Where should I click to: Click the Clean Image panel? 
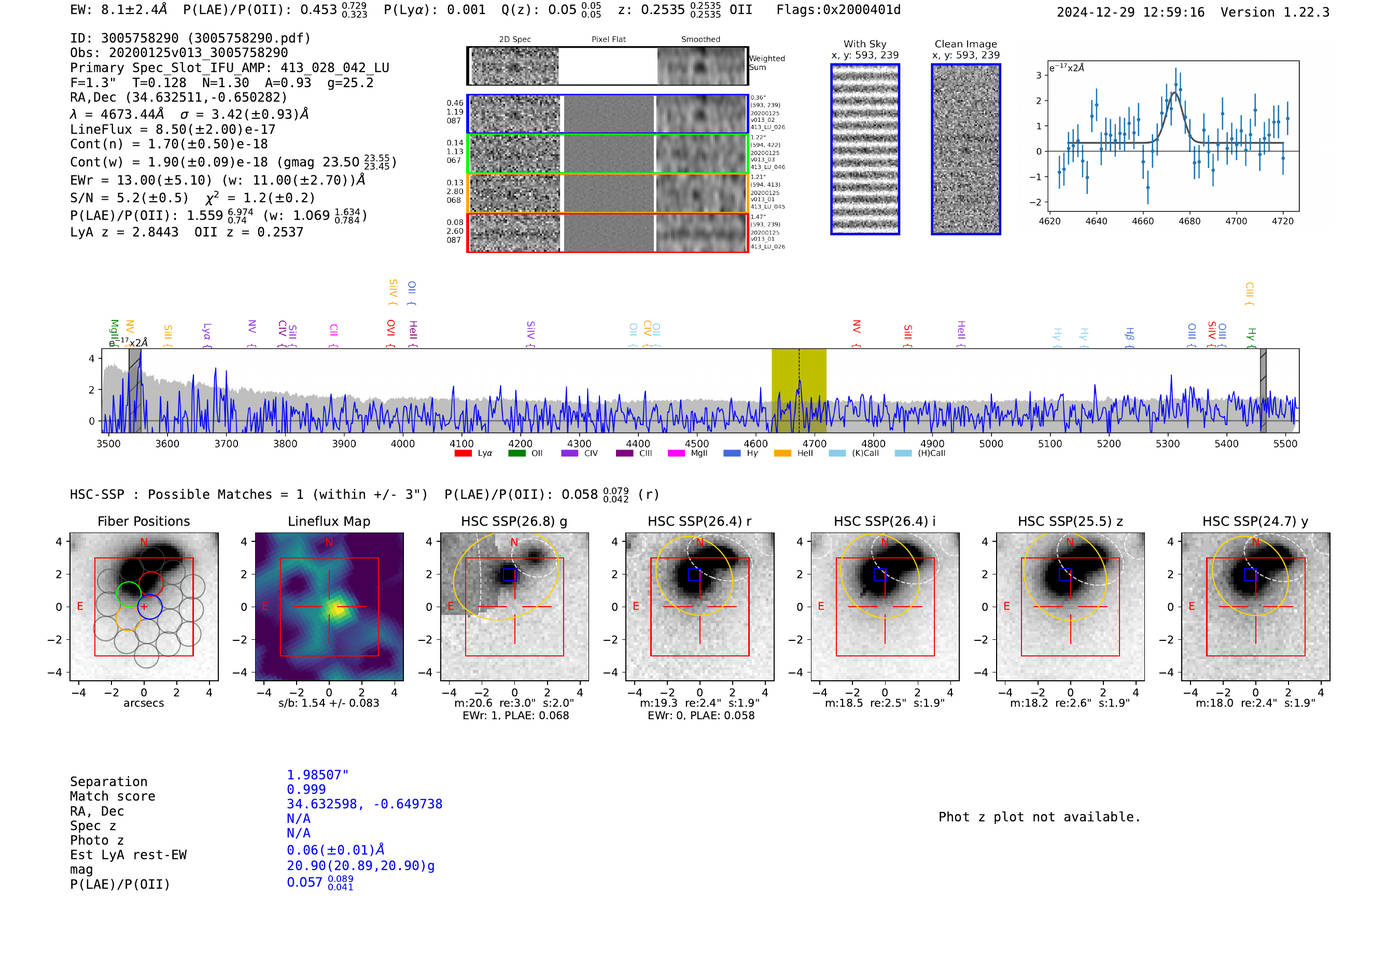click(x=966, y=149)
